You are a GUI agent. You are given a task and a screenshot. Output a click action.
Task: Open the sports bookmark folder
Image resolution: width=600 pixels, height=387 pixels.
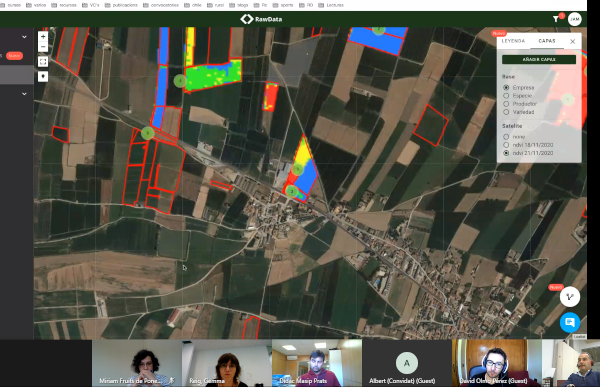coord(283,5)
